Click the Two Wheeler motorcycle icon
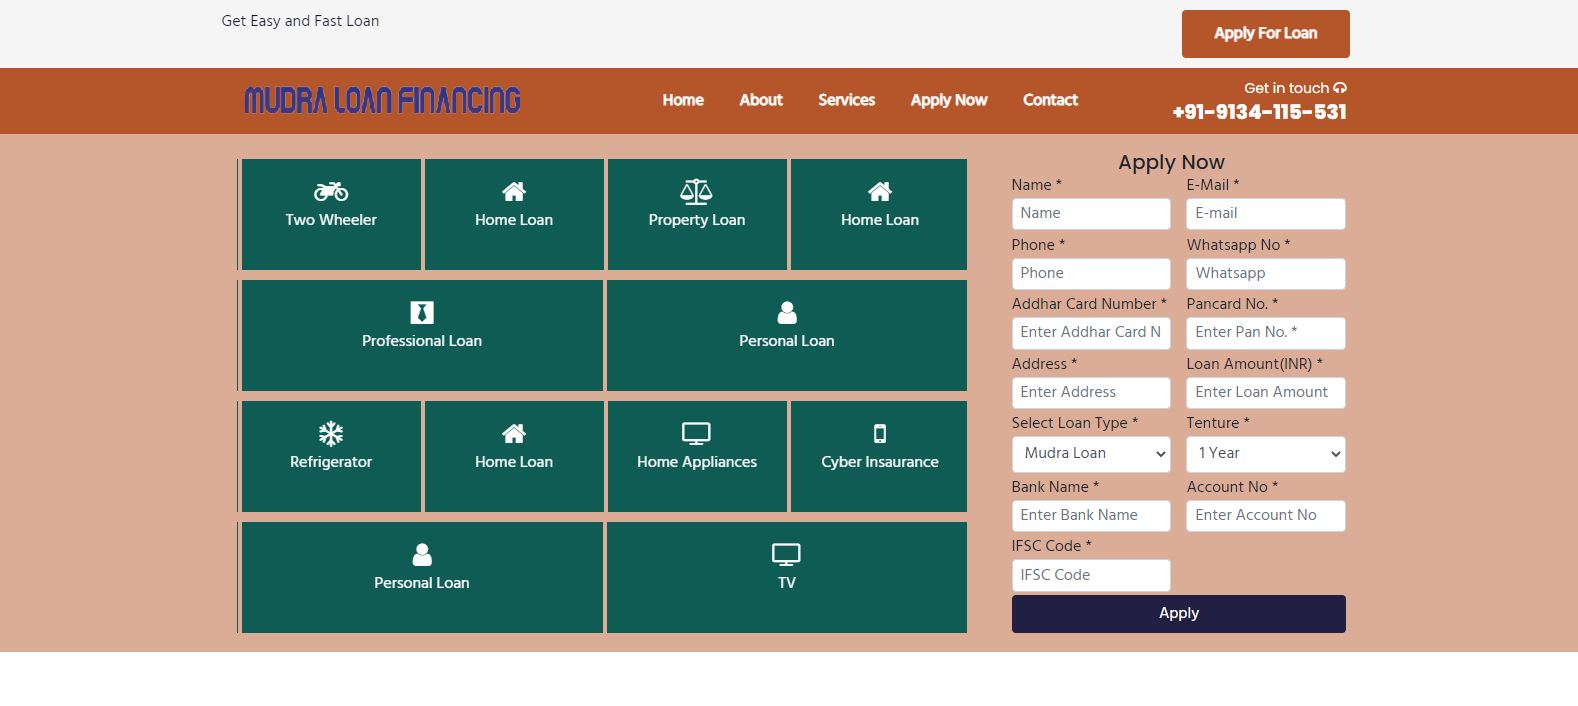 coord(331,191)
